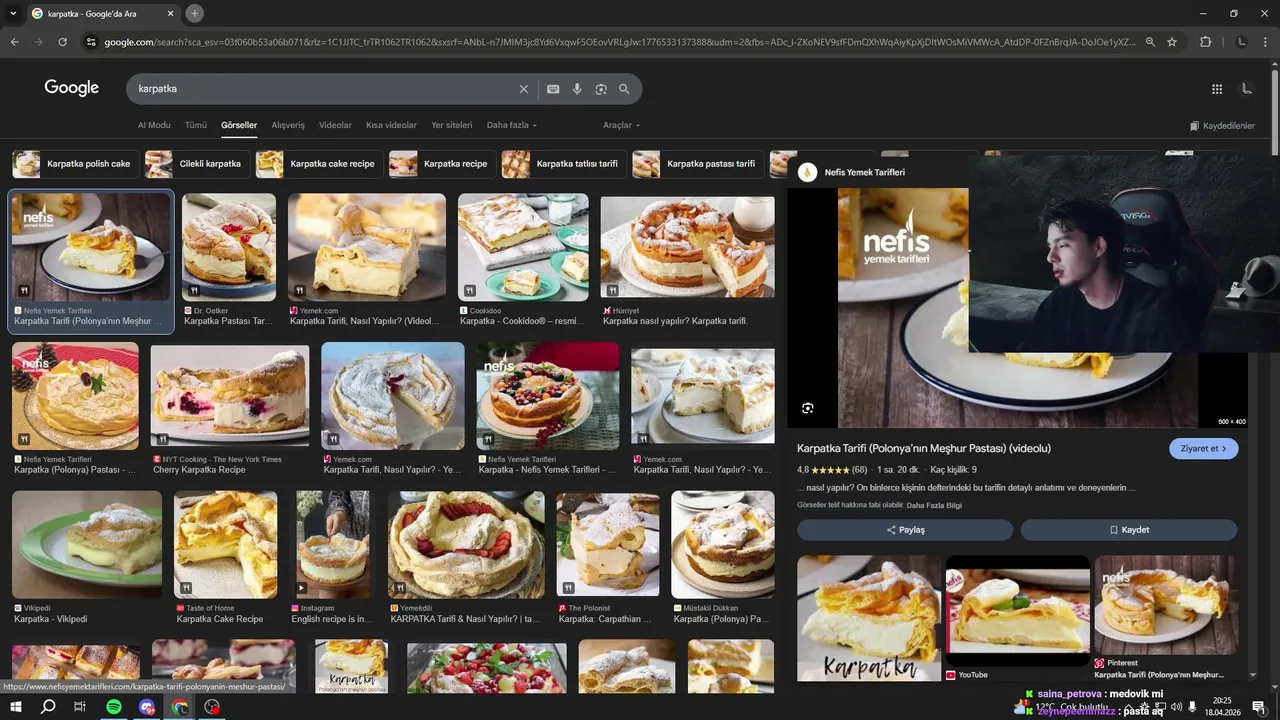The height and width of the screenshot is (720, 1280).
Task: Select the Cilekli karpatka chip
Action: point(197,164)
